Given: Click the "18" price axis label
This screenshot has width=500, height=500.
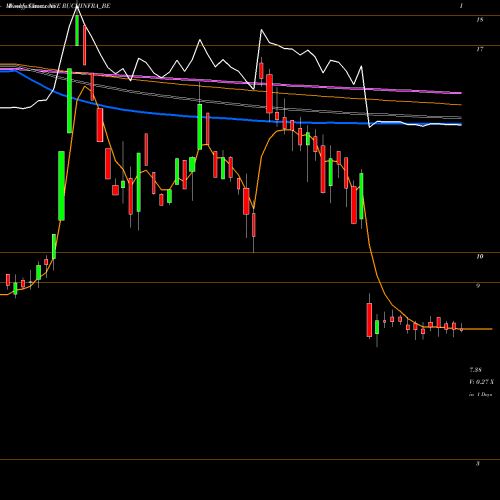Looking at the screenshot, I should 479,20.
